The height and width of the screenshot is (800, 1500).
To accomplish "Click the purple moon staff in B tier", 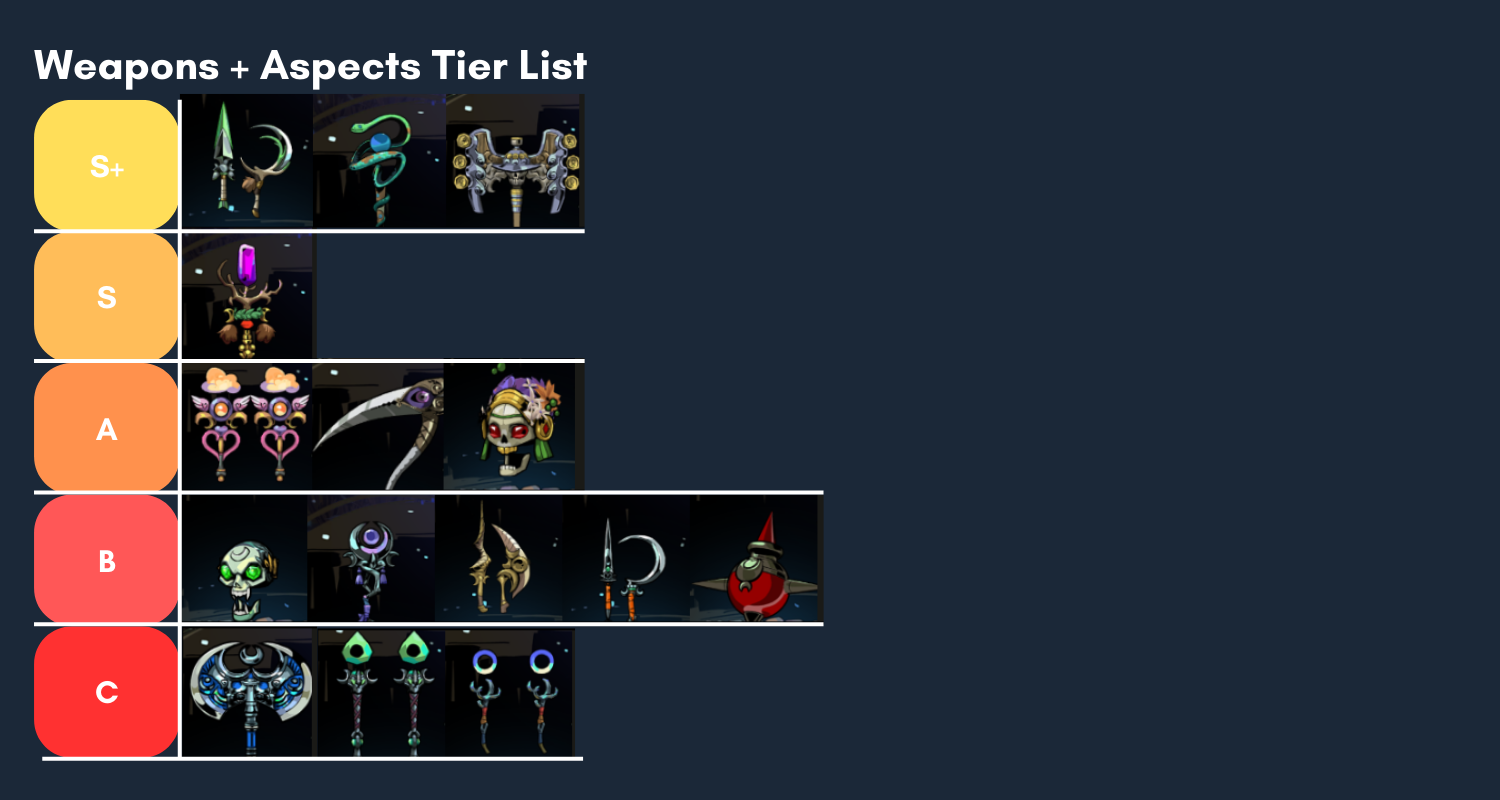I will pos(371,558).
